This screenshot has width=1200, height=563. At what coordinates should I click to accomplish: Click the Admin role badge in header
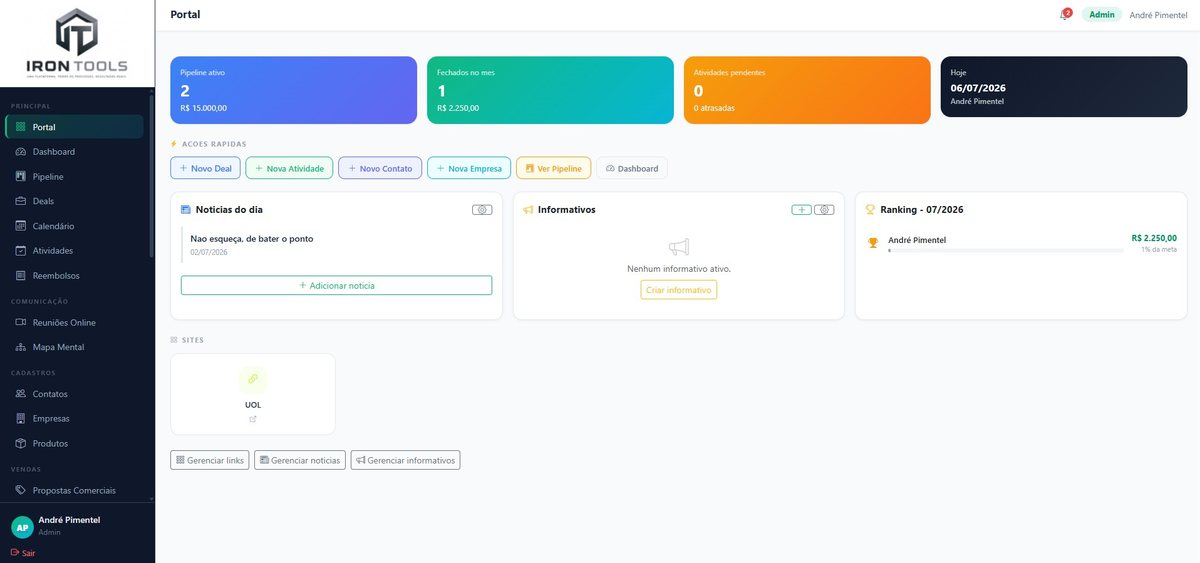pos(1102,15)
